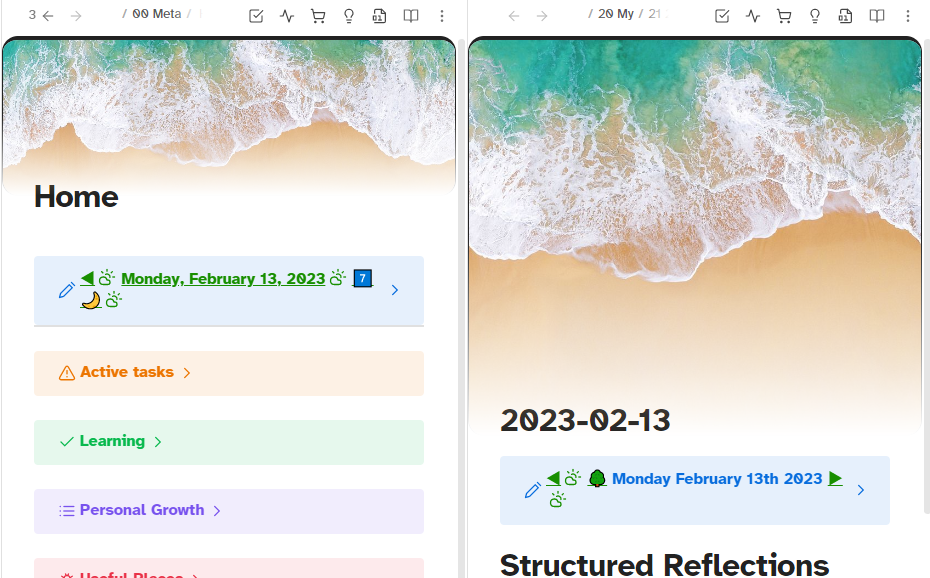The image size is (930, 578).
Task: Open the three-dot more options menu on the right
Action: [x=907, y=16]
